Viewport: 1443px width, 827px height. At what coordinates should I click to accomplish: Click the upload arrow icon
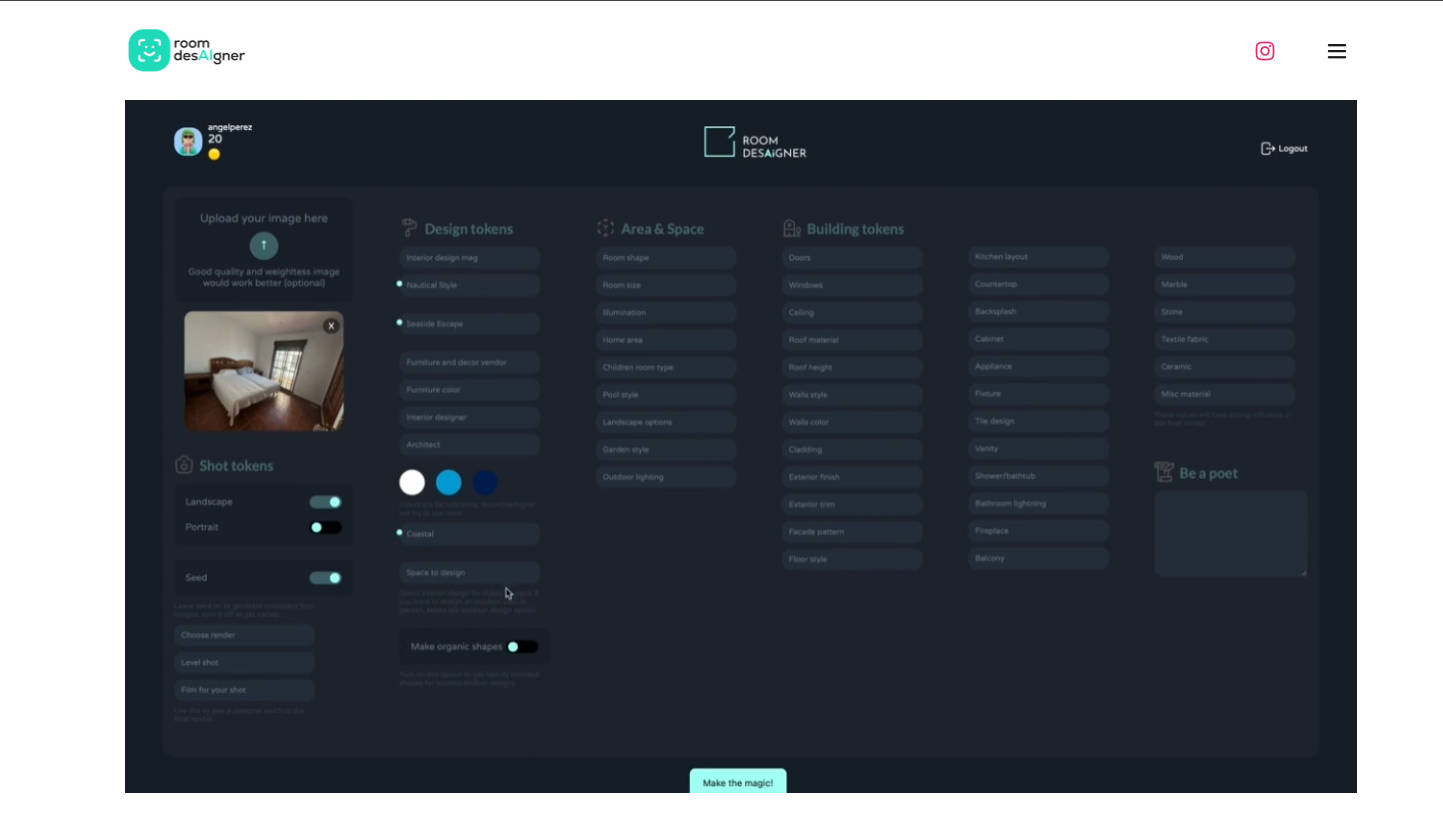264,245
